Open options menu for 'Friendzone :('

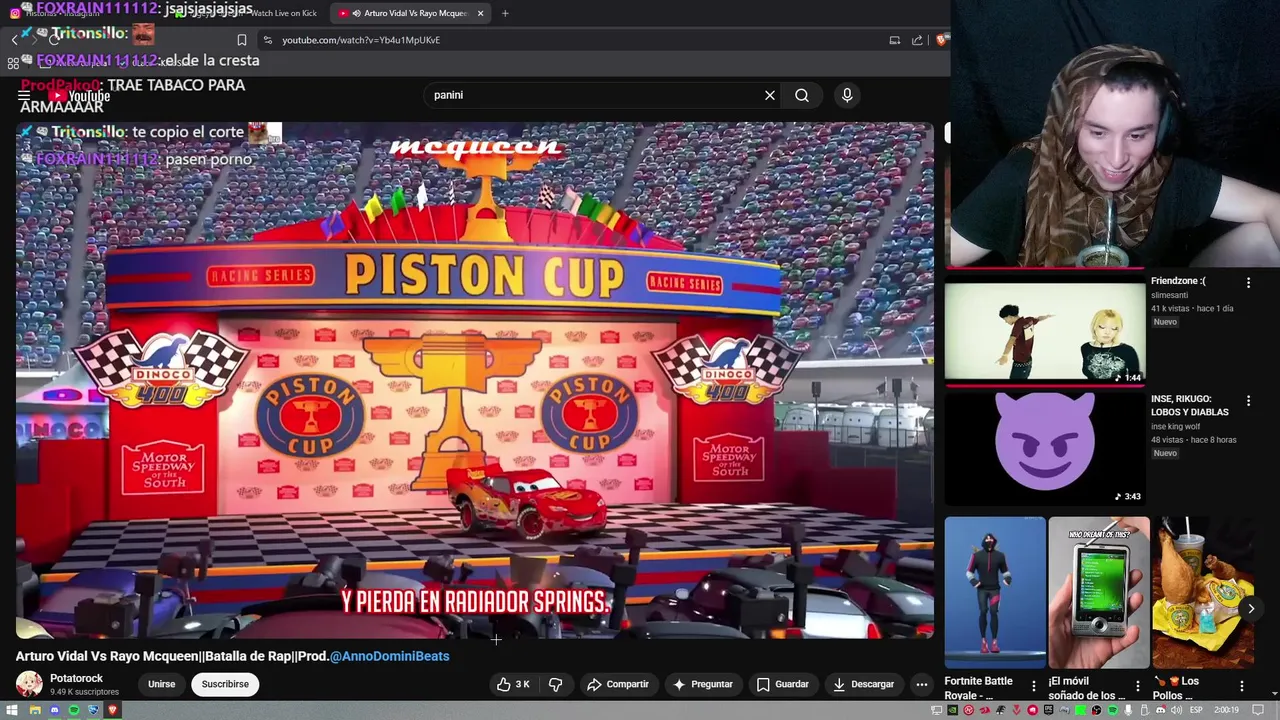(x=1248, y=283)
